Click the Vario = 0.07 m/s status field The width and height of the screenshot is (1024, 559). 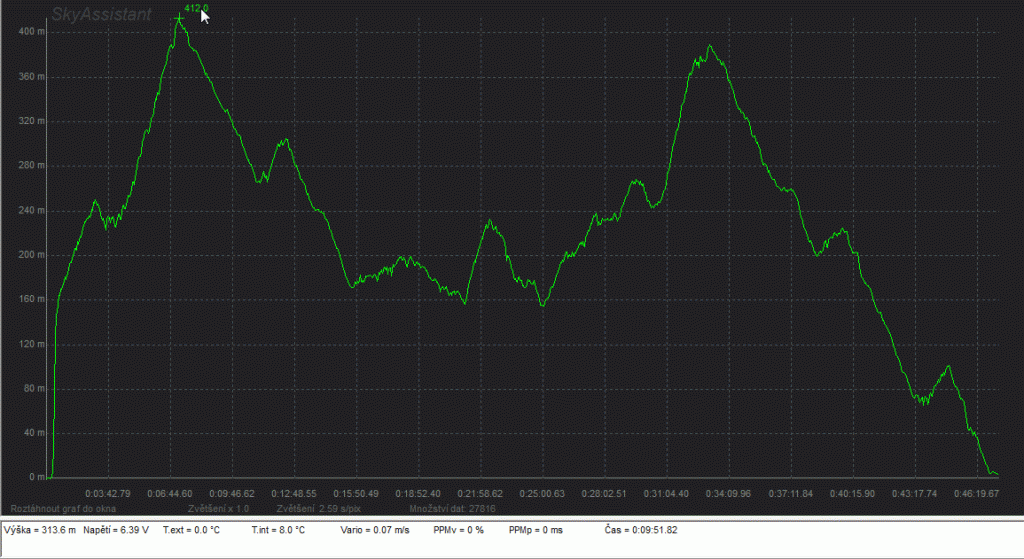pyautogui.click(x=374, y=528)
